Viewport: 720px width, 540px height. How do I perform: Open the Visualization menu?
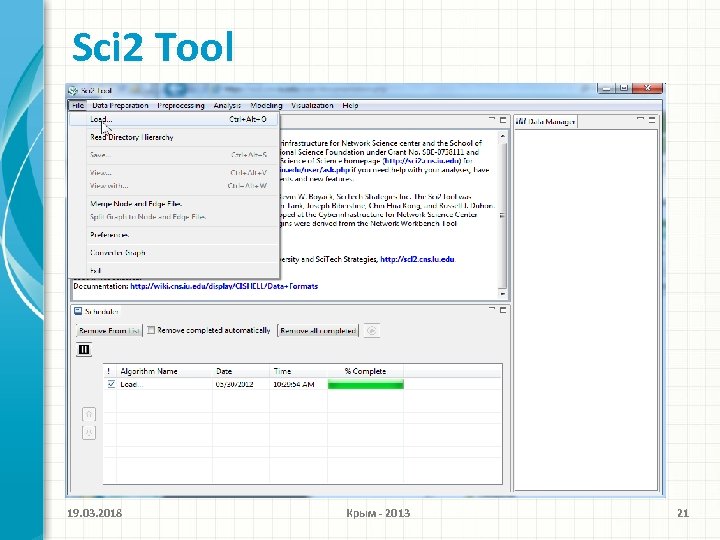point(312,105)
